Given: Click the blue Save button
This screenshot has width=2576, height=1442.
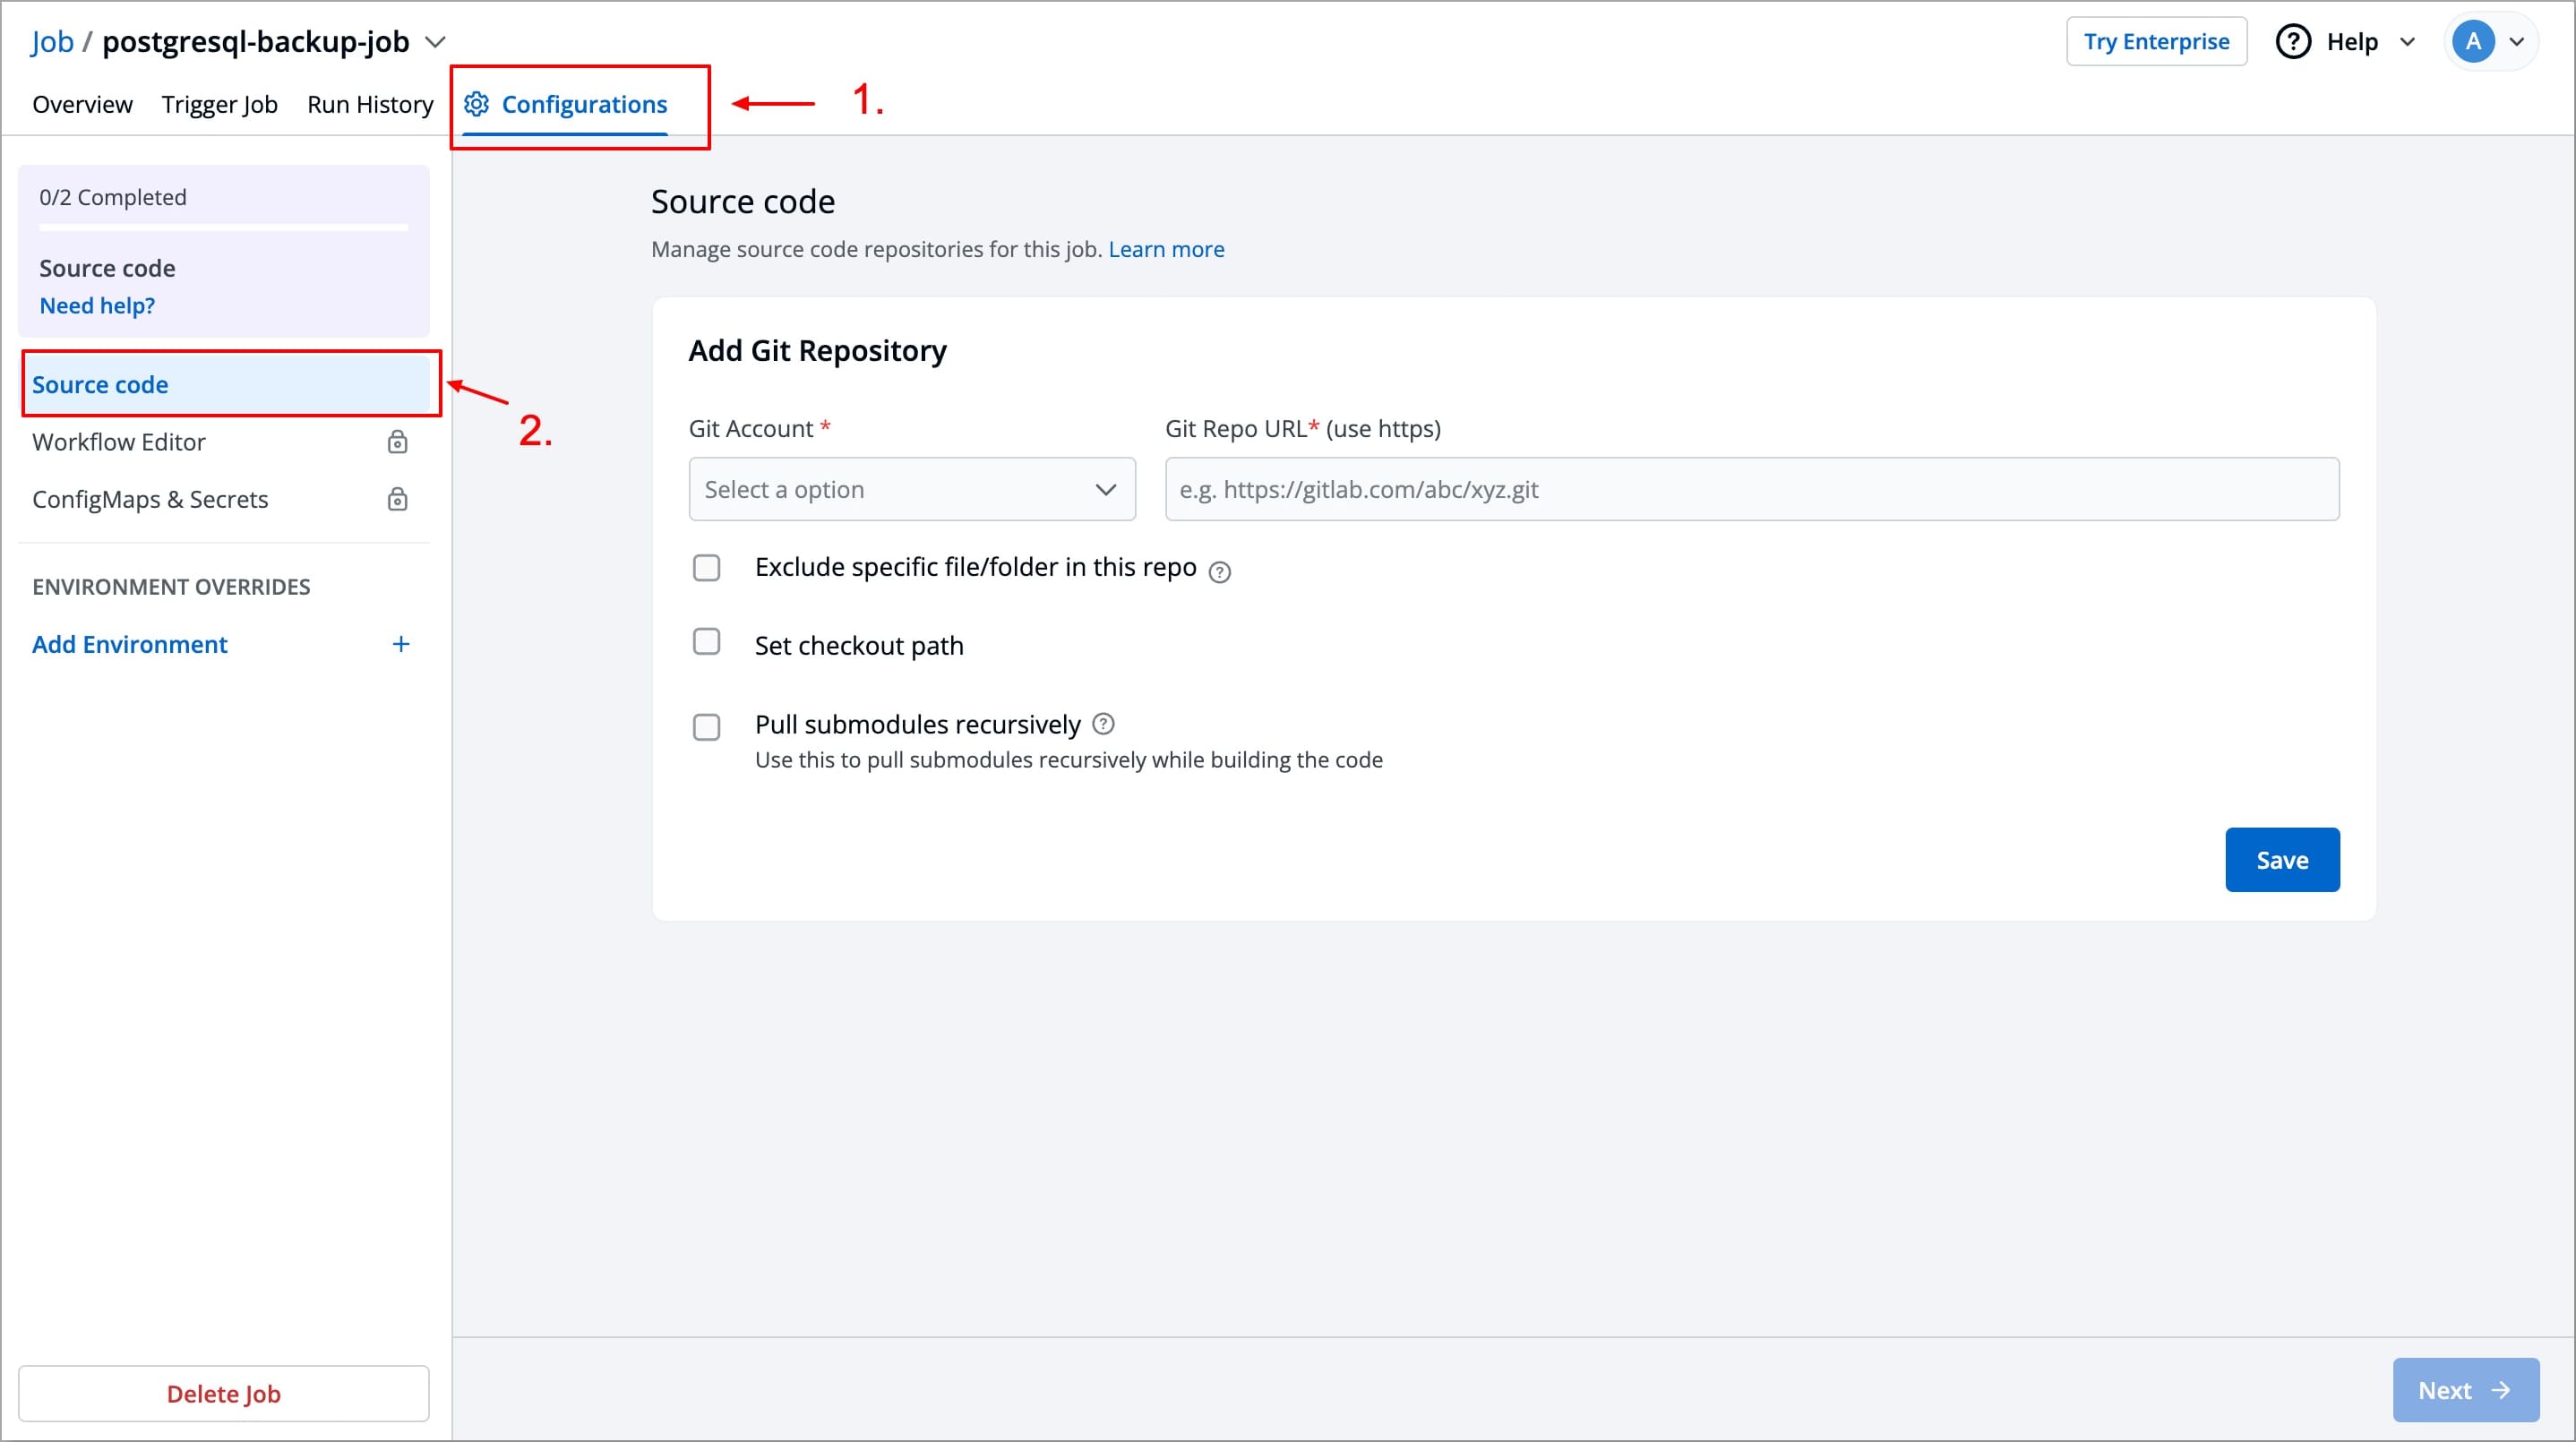Looking at the screenshot, I should coord(2281,860).
